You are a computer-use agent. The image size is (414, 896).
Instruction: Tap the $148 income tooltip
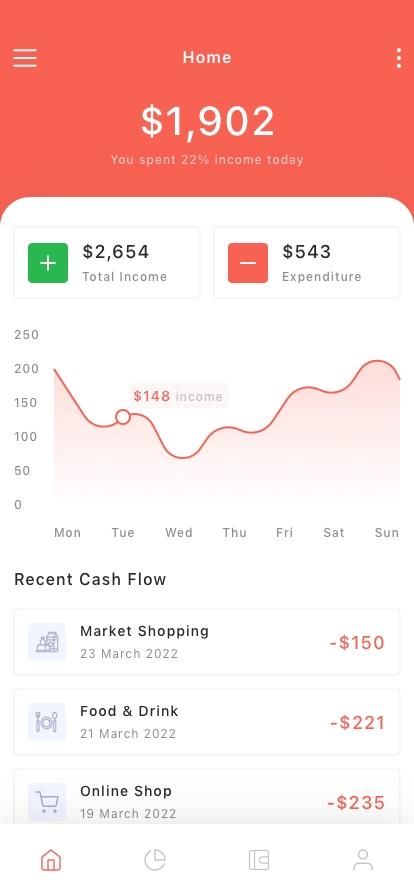coord(178,396)
